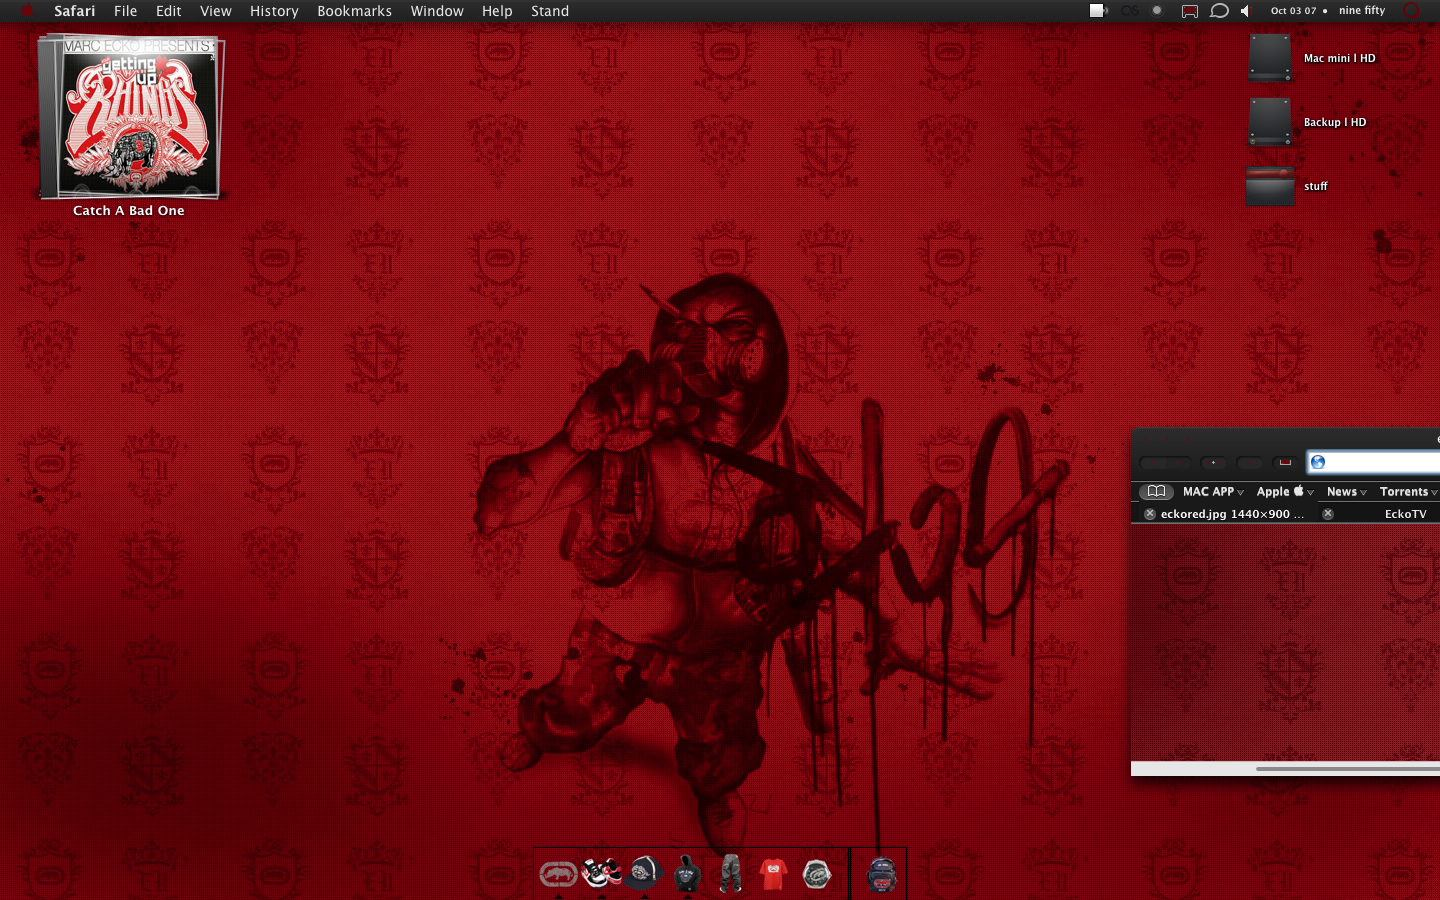Go forward in the Safari window
Screen dimensions: 1440x900
tap(1178, 462)
